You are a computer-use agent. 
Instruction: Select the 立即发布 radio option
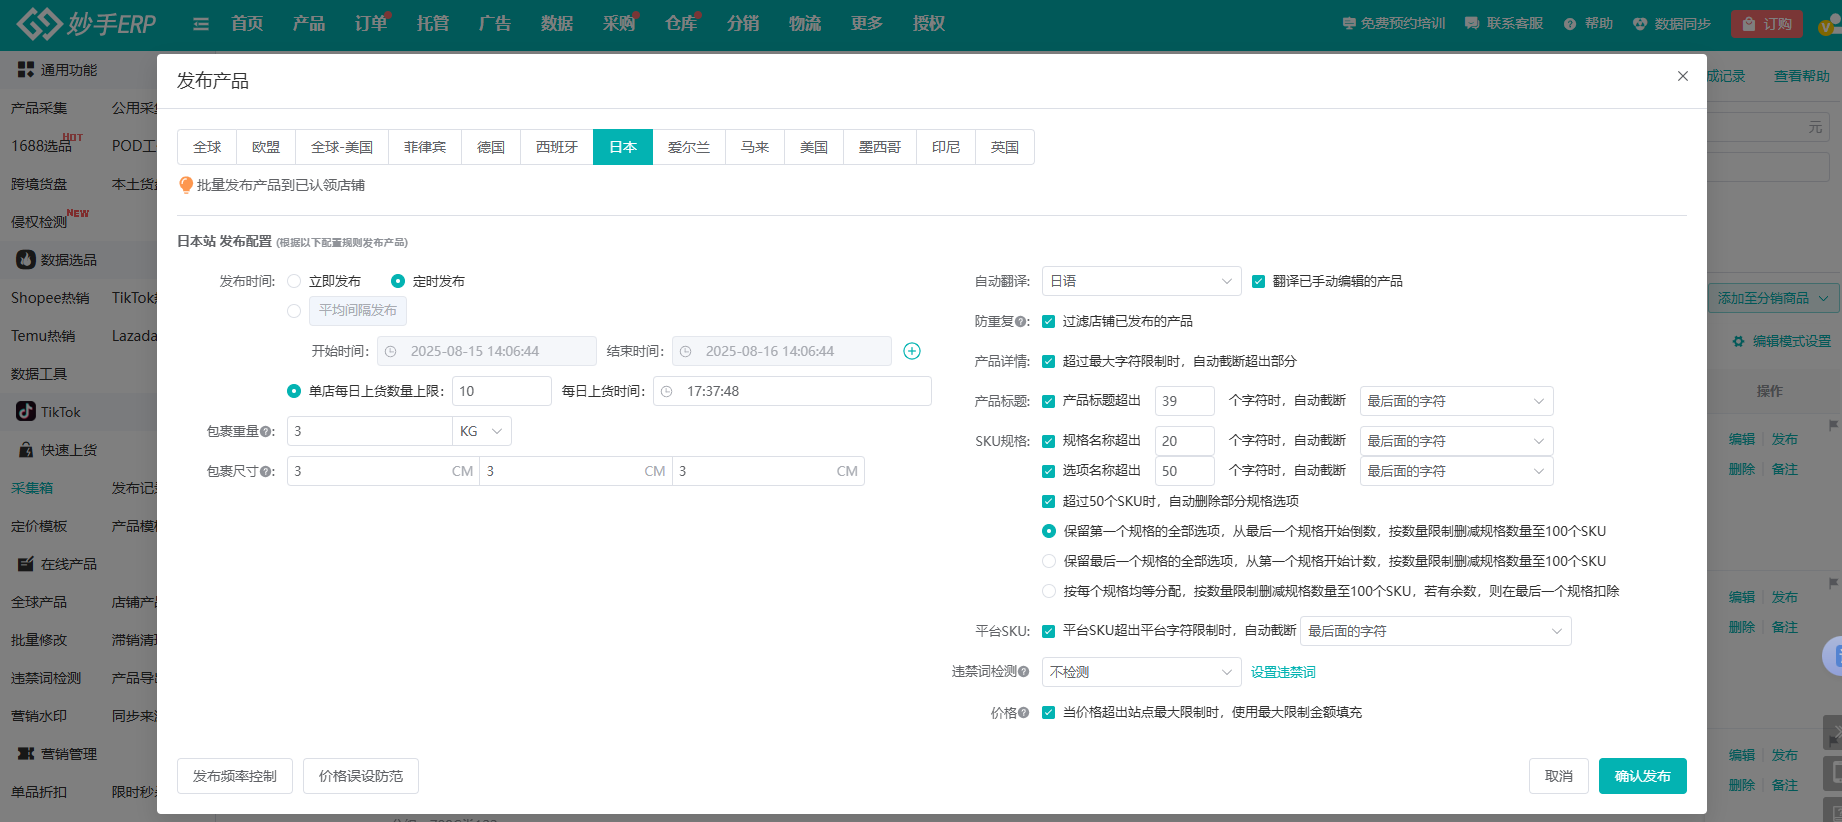point(294,281)
